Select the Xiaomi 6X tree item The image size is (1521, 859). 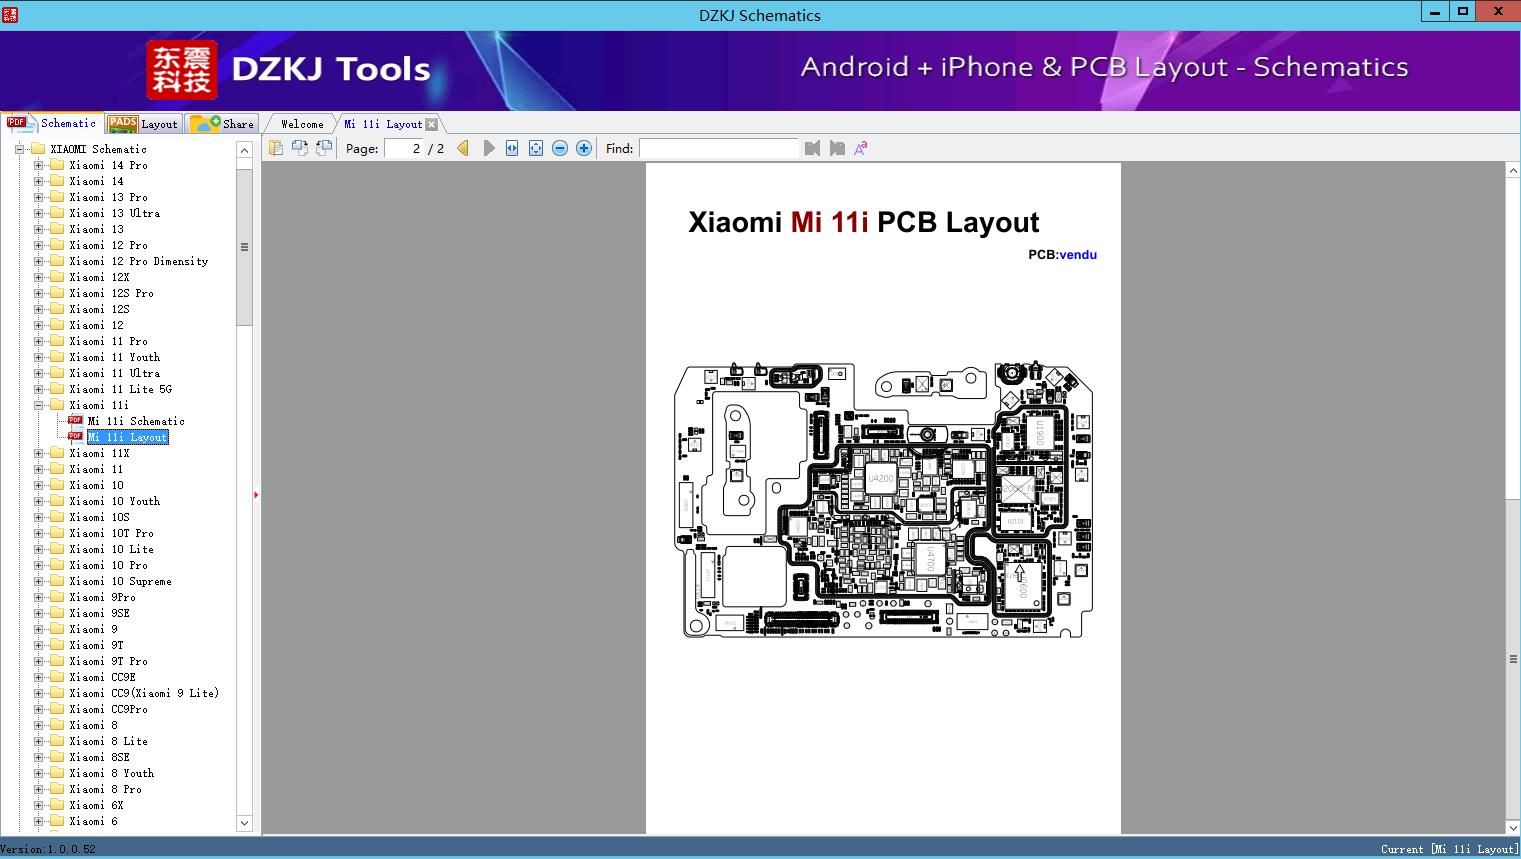pyautogui.click(x=96, y=805)
